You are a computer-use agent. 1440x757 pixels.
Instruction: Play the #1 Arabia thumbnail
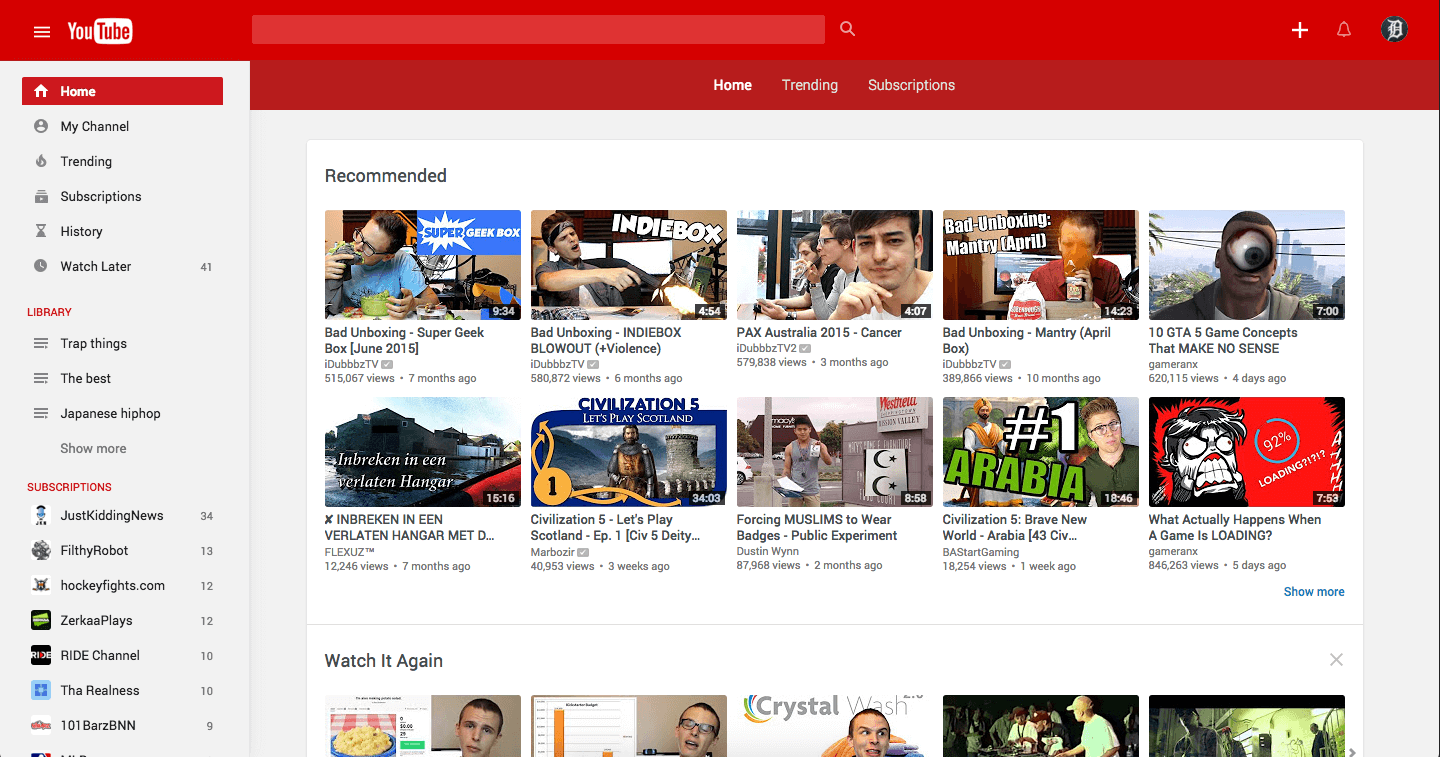1041,452
